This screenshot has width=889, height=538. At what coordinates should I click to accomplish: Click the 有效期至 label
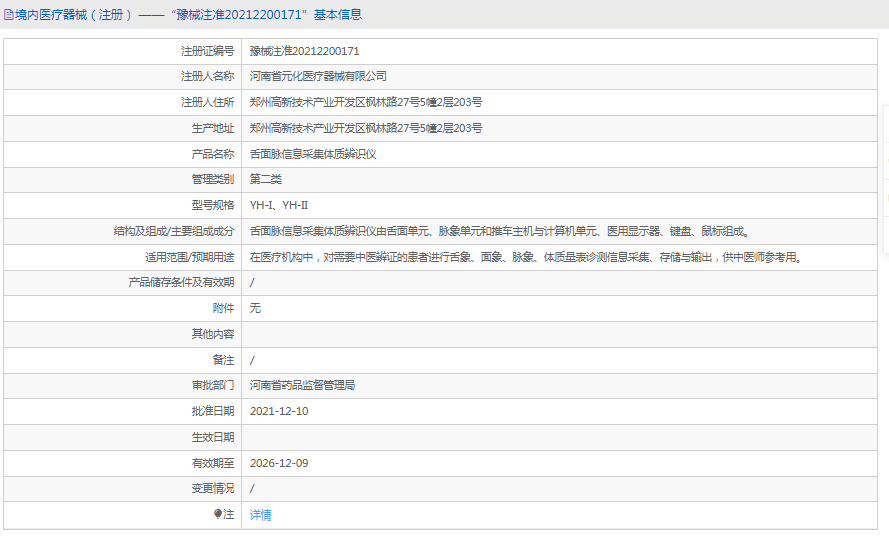pos(213,463)
